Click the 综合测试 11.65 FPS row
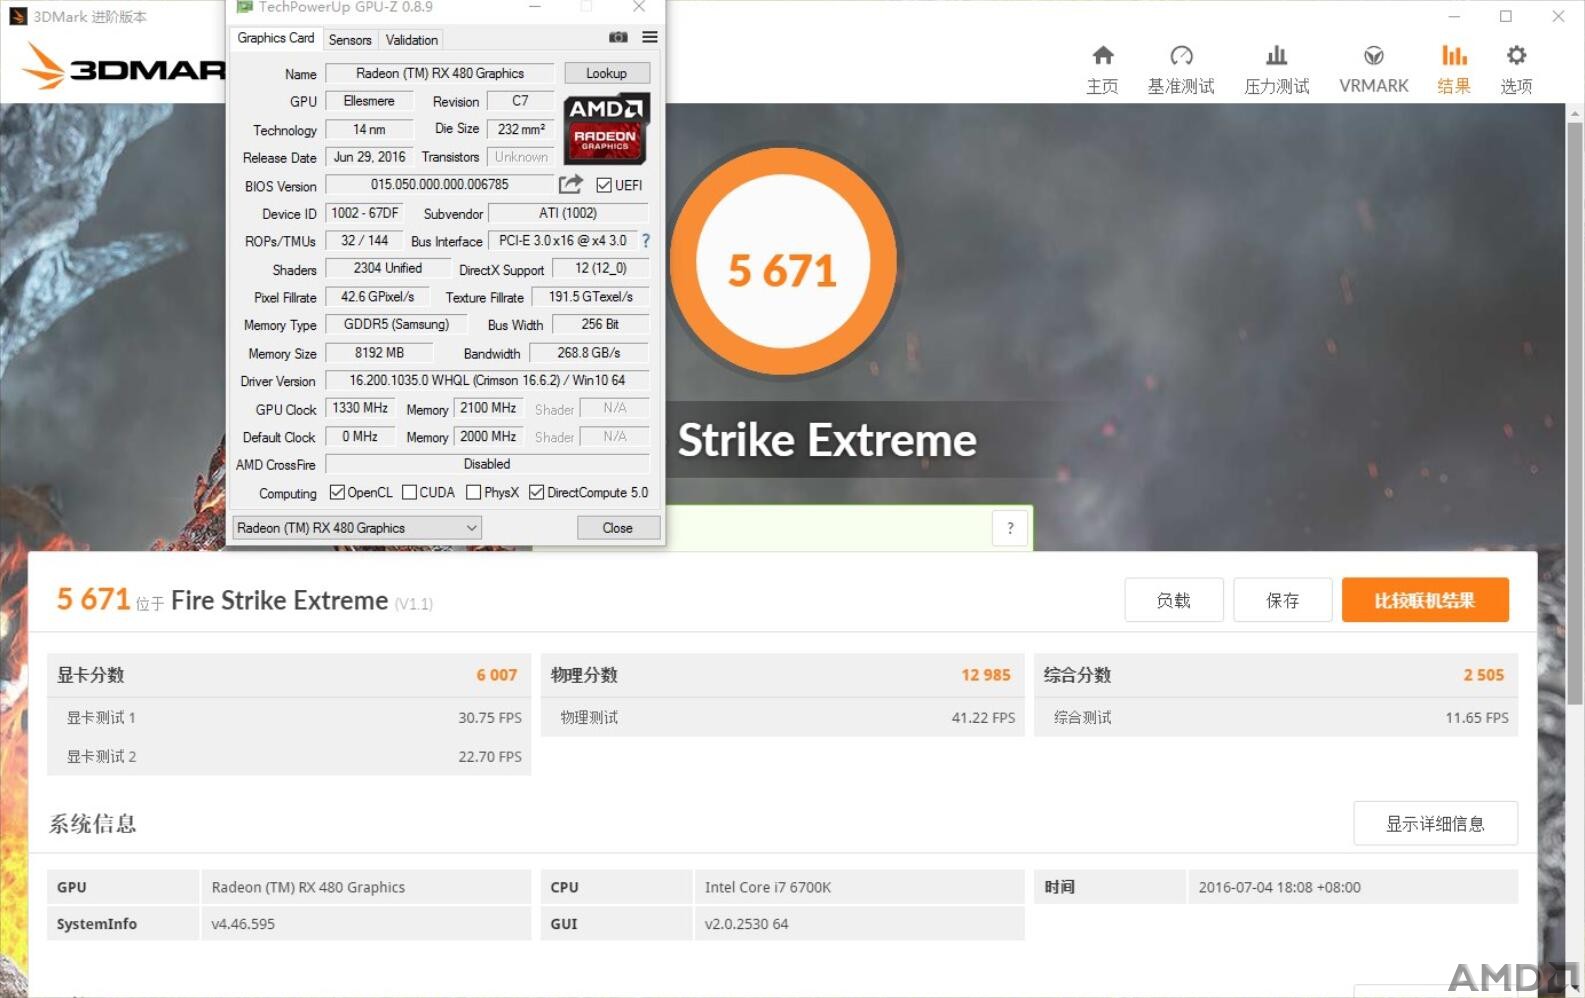1585x998 pixels. [x=1276, y=717]
